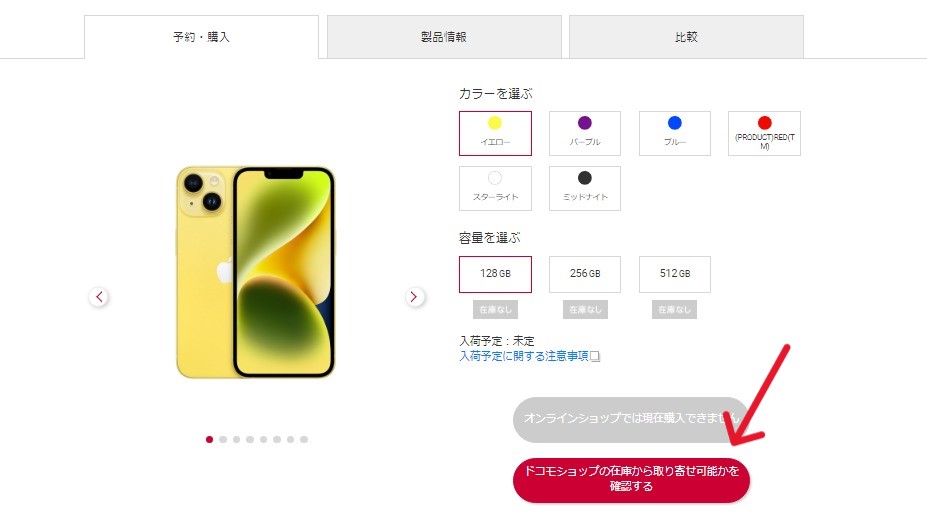Select the 512GB capacity option

(675, 274)
